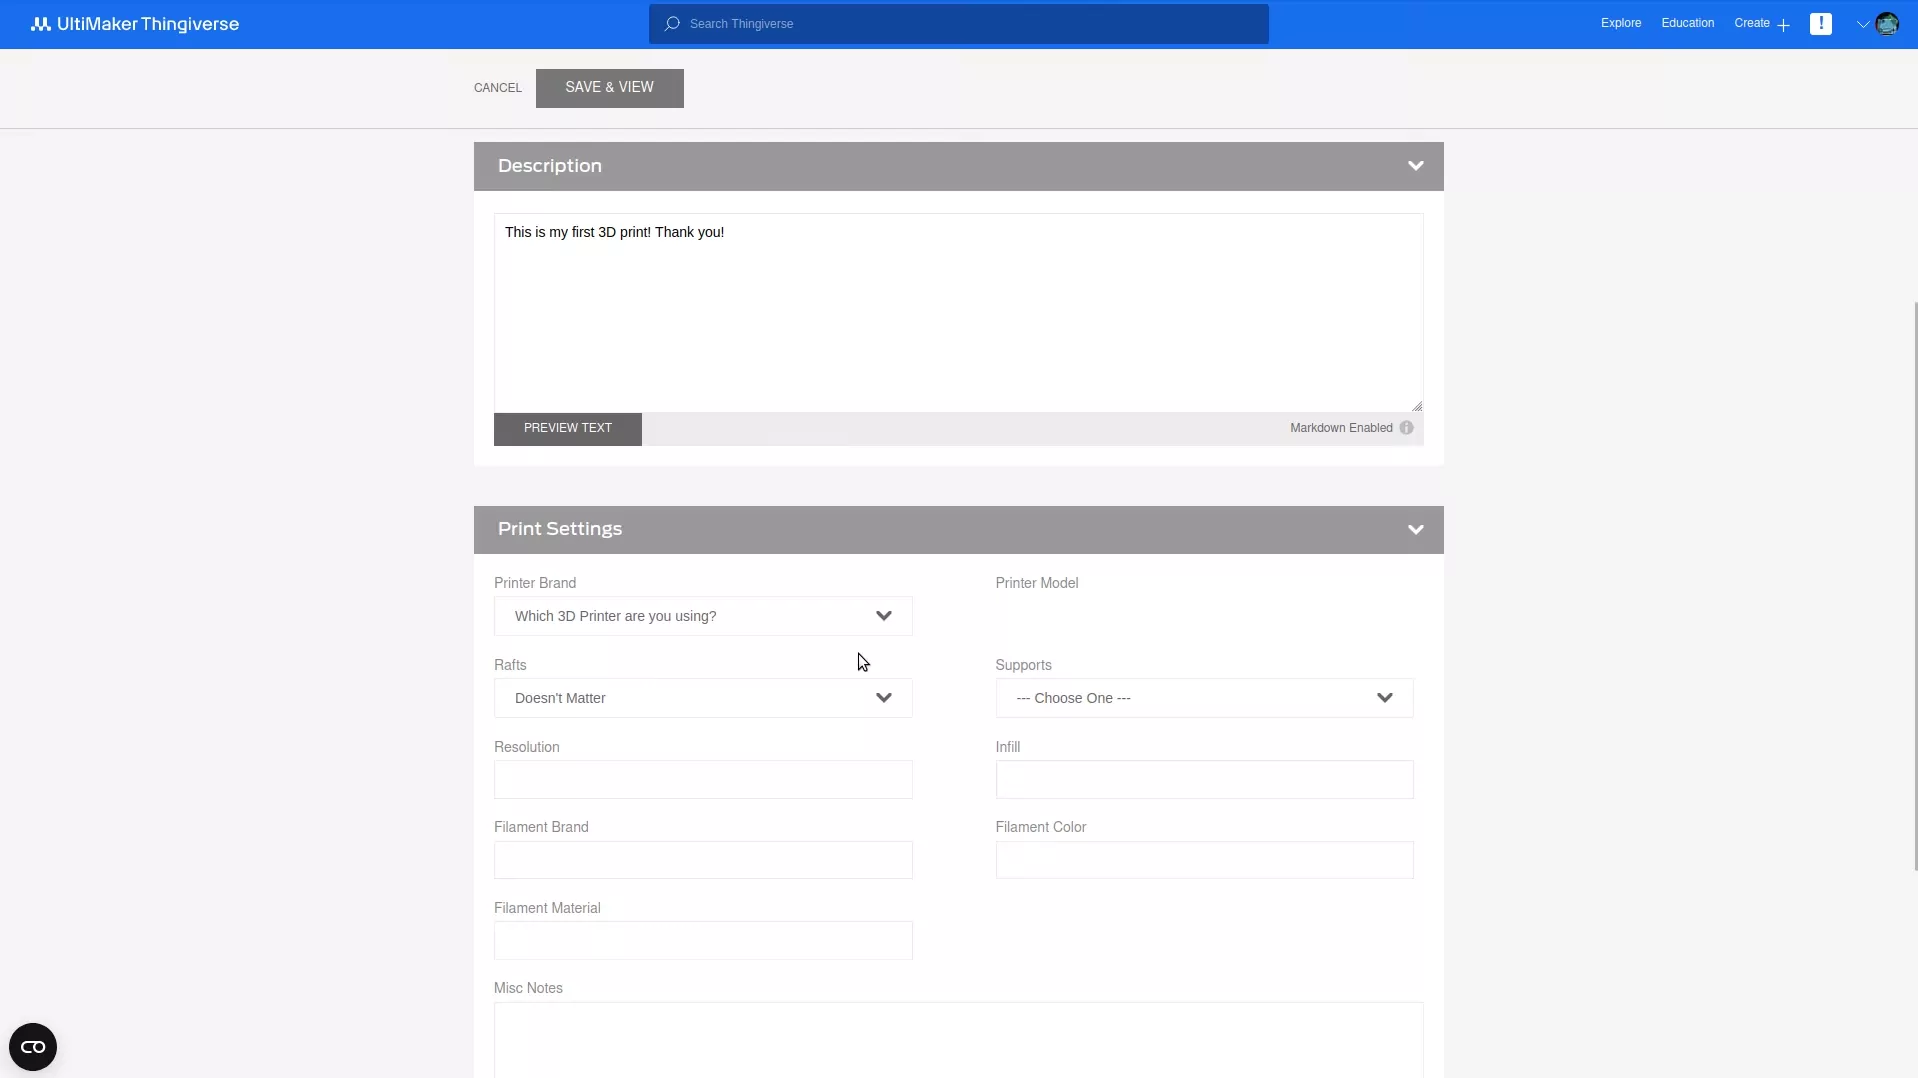Open the Education menu
The width and height of the screenshot is (1918, 1078).
tap(1687, 23)
